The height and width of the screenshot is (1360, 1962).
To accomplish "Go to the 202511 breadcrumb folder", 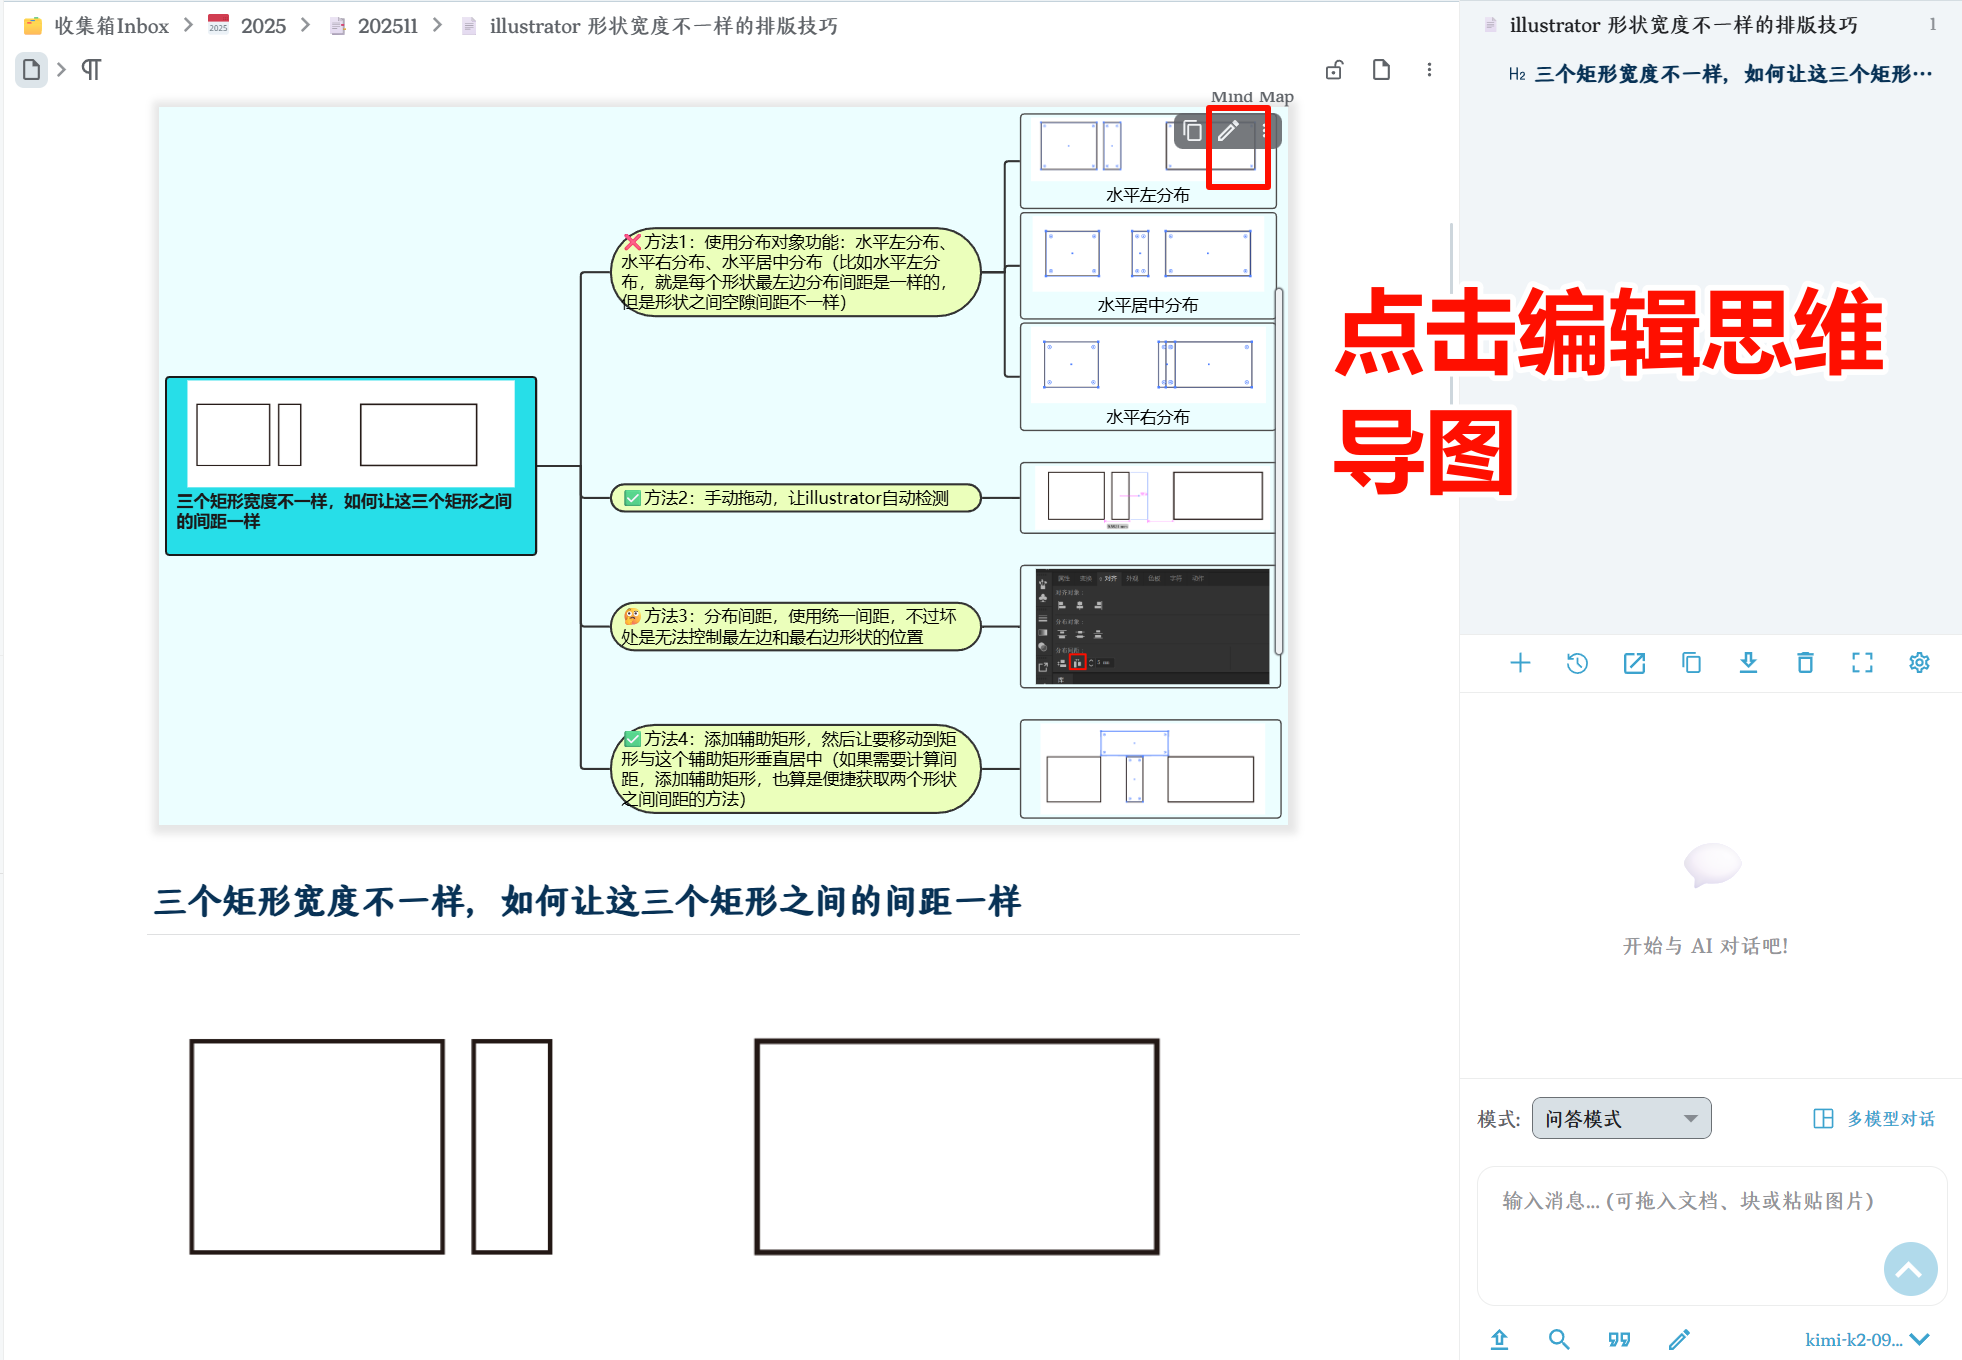I will click(387, 26).
